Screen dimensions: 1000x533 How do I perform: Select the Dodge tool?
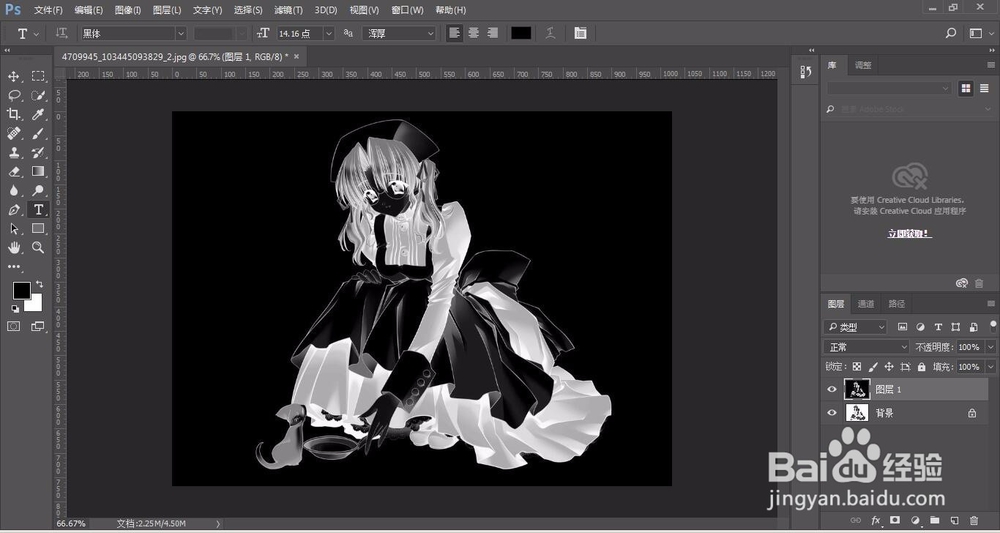point(38,191)
